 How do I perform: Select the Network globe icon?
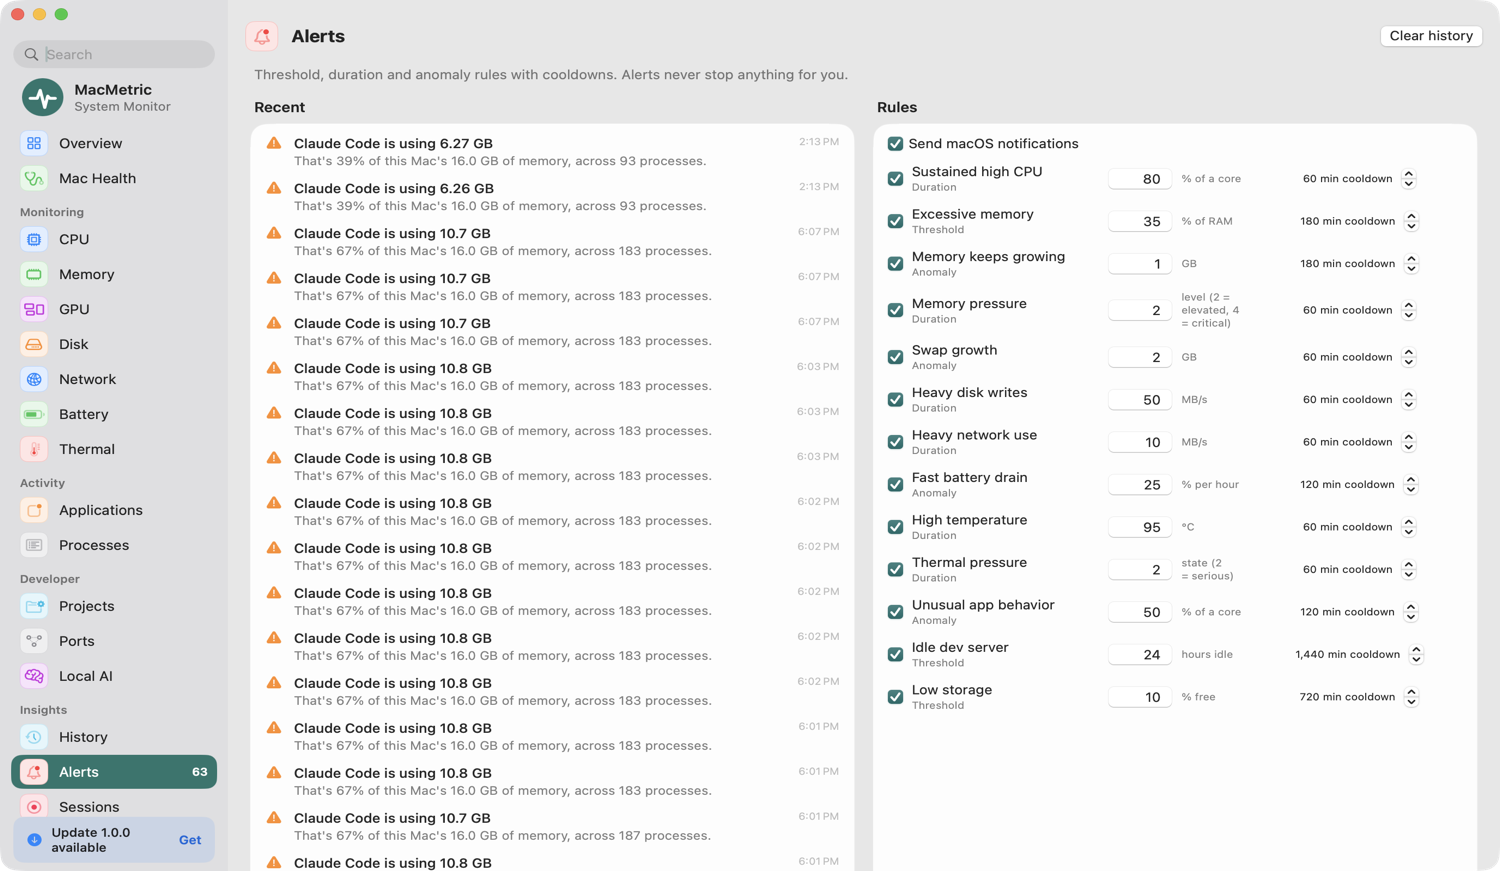[x=34, y=379]
